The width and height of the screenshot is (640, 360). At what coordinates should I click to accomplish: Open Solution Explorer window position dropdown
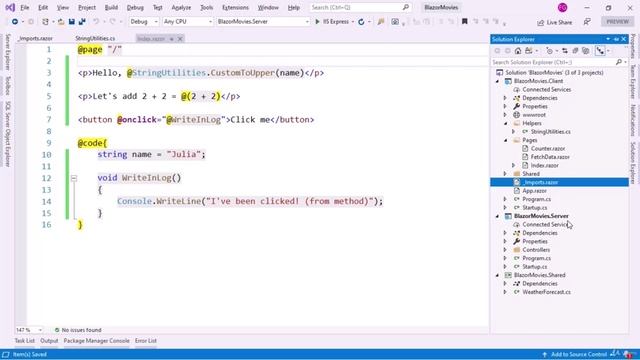tap(608, 39)
